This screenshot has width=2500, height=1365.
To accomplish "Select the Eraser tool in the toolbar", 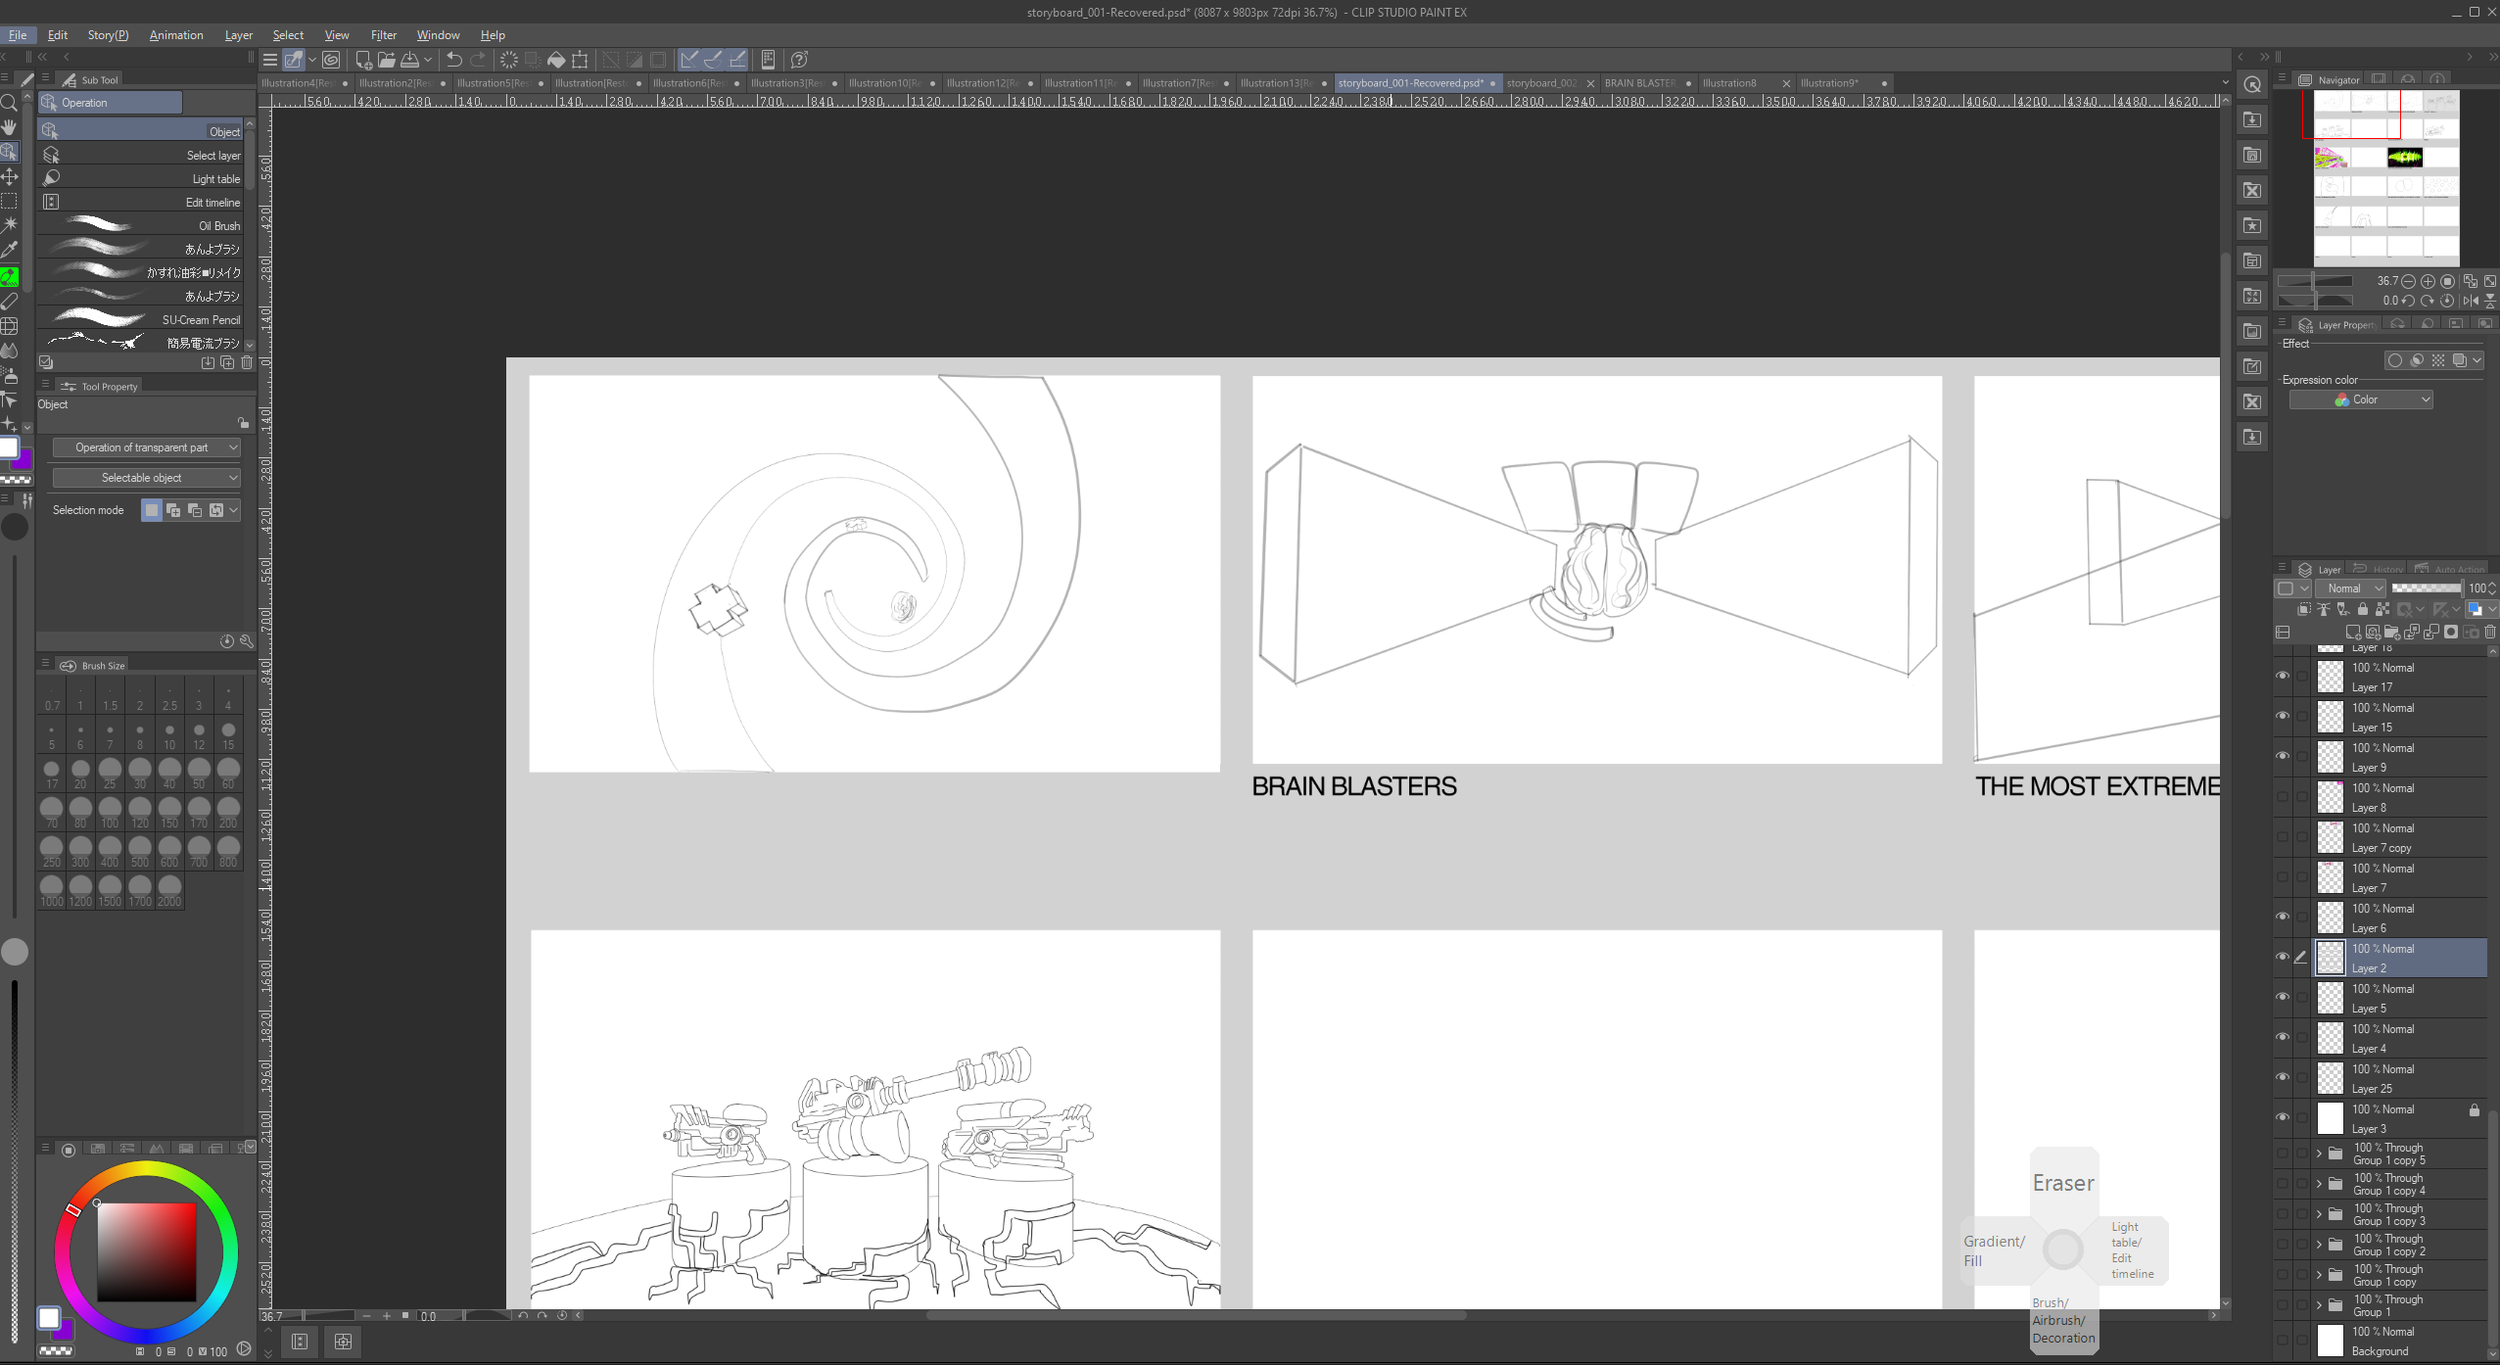I will [x=9, y=301].
